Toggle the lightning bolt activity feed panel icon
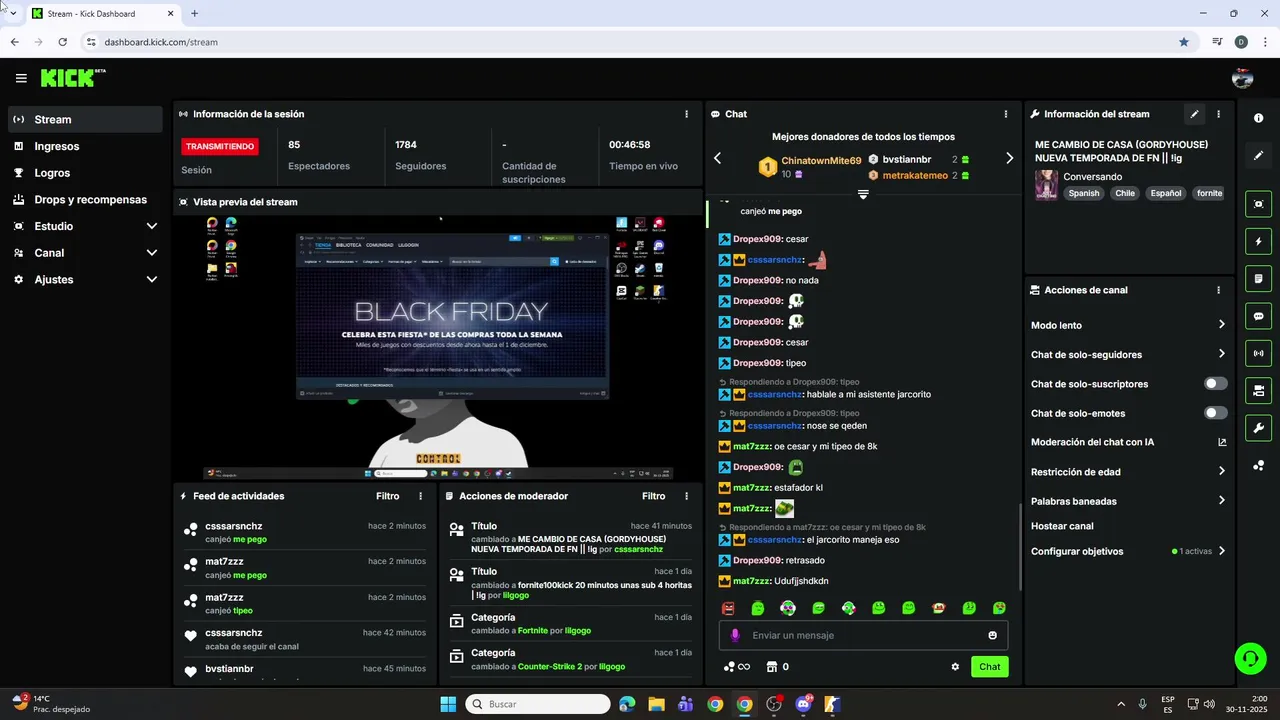The image size is (1280, 720). tap(1258, 242)
